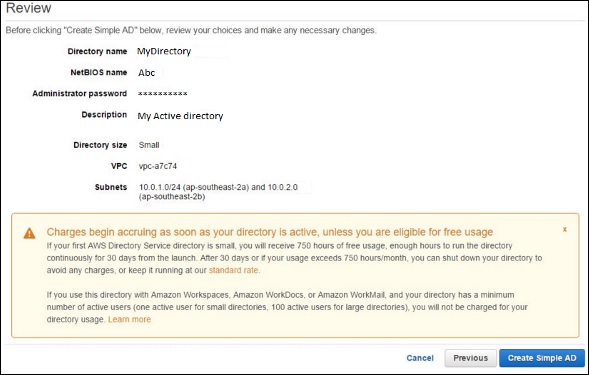Click the masked administrator password value
Viewport: 589px width, 375px height.
click(162, 94)
